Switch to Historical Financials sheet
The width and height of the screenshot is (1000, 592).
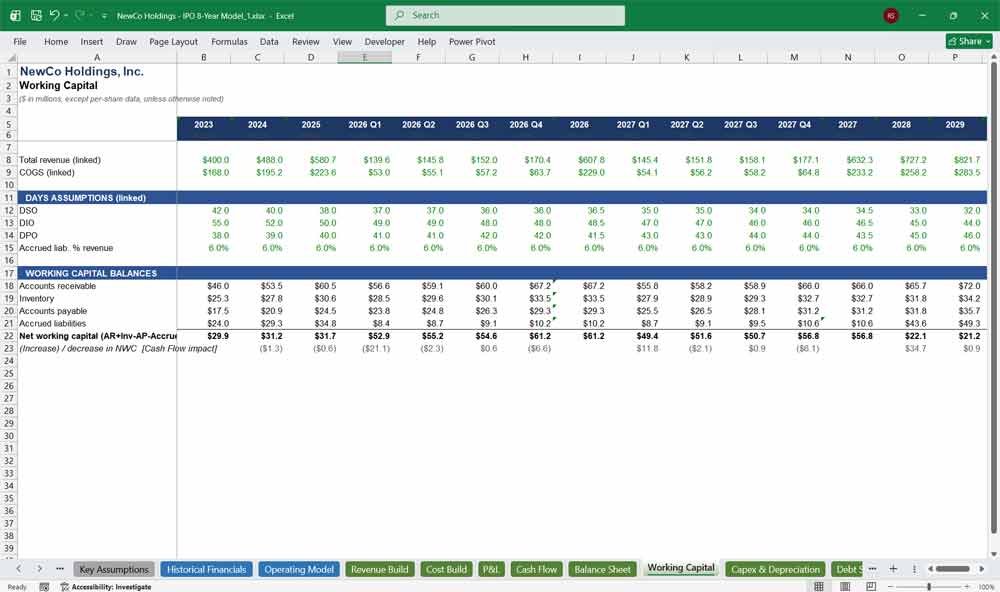(x=207, y=569)
